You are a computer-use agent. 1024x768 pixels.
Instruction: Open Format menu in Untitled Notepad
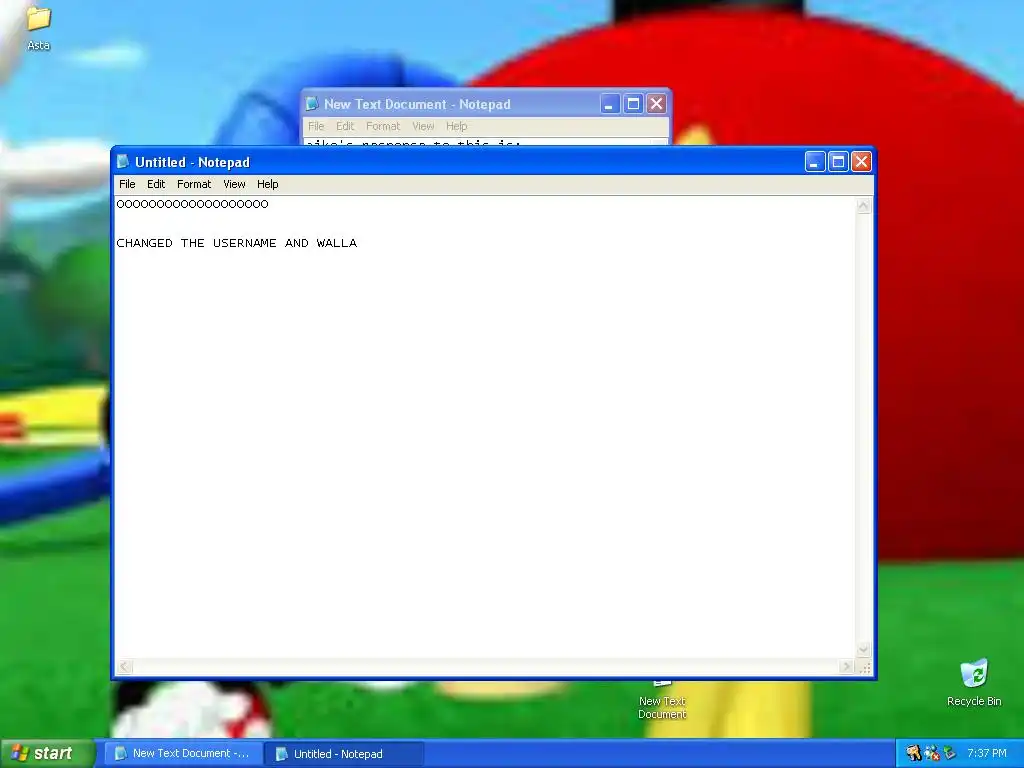[x=194, y=184]
